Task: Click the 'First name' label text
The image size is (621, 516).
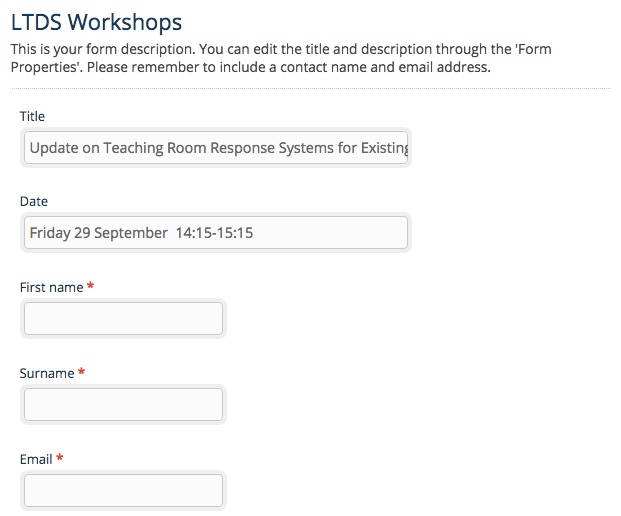Action: [52, 288]
